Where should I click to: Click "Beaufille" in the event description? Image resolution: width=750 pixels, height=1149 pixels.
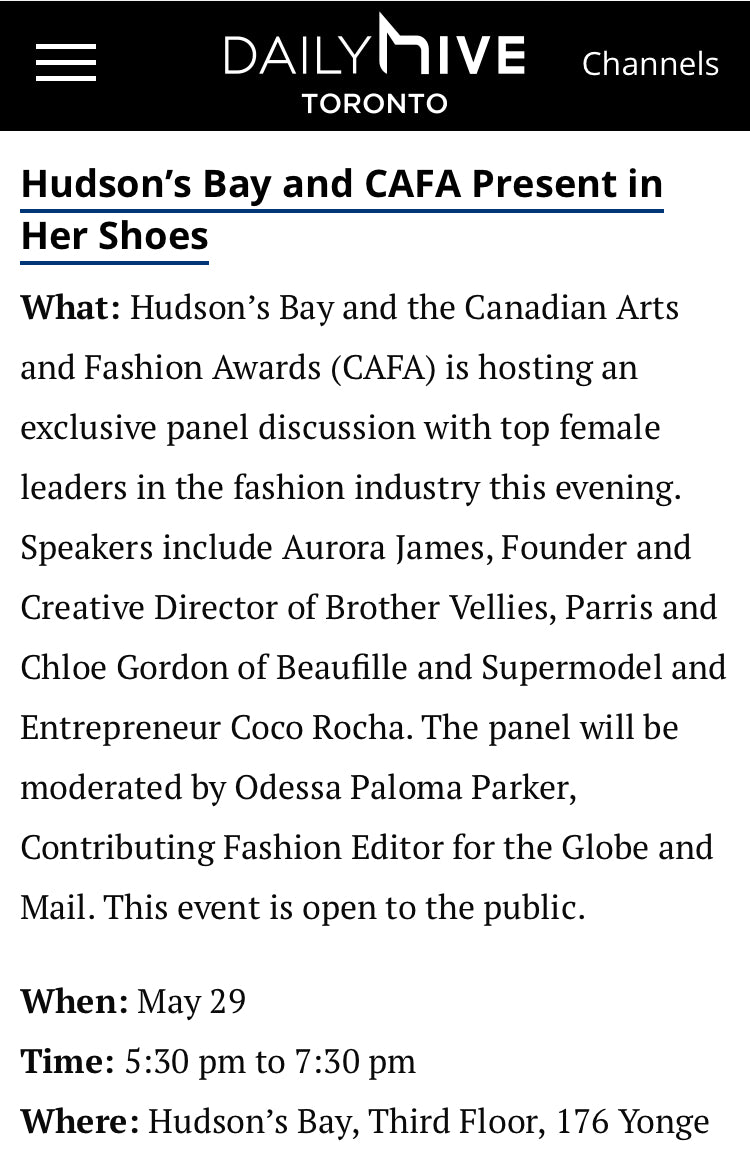[342, 668]
